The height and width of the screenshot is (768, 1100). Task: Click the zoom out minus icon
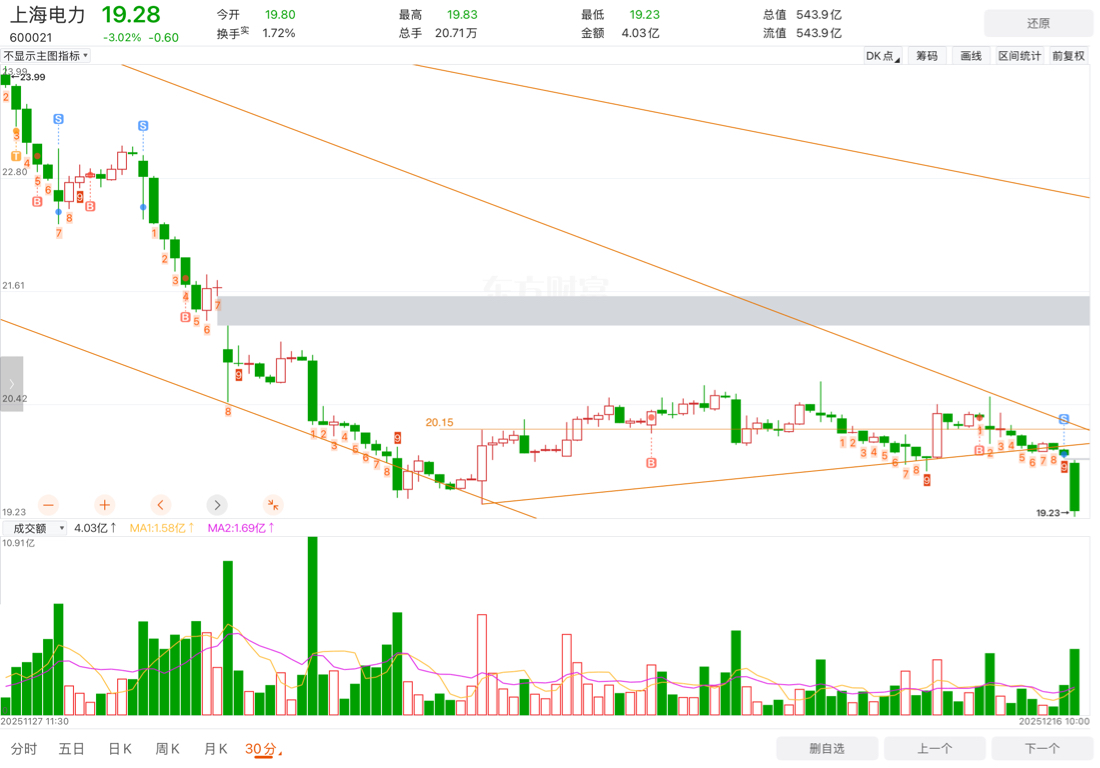48,504
